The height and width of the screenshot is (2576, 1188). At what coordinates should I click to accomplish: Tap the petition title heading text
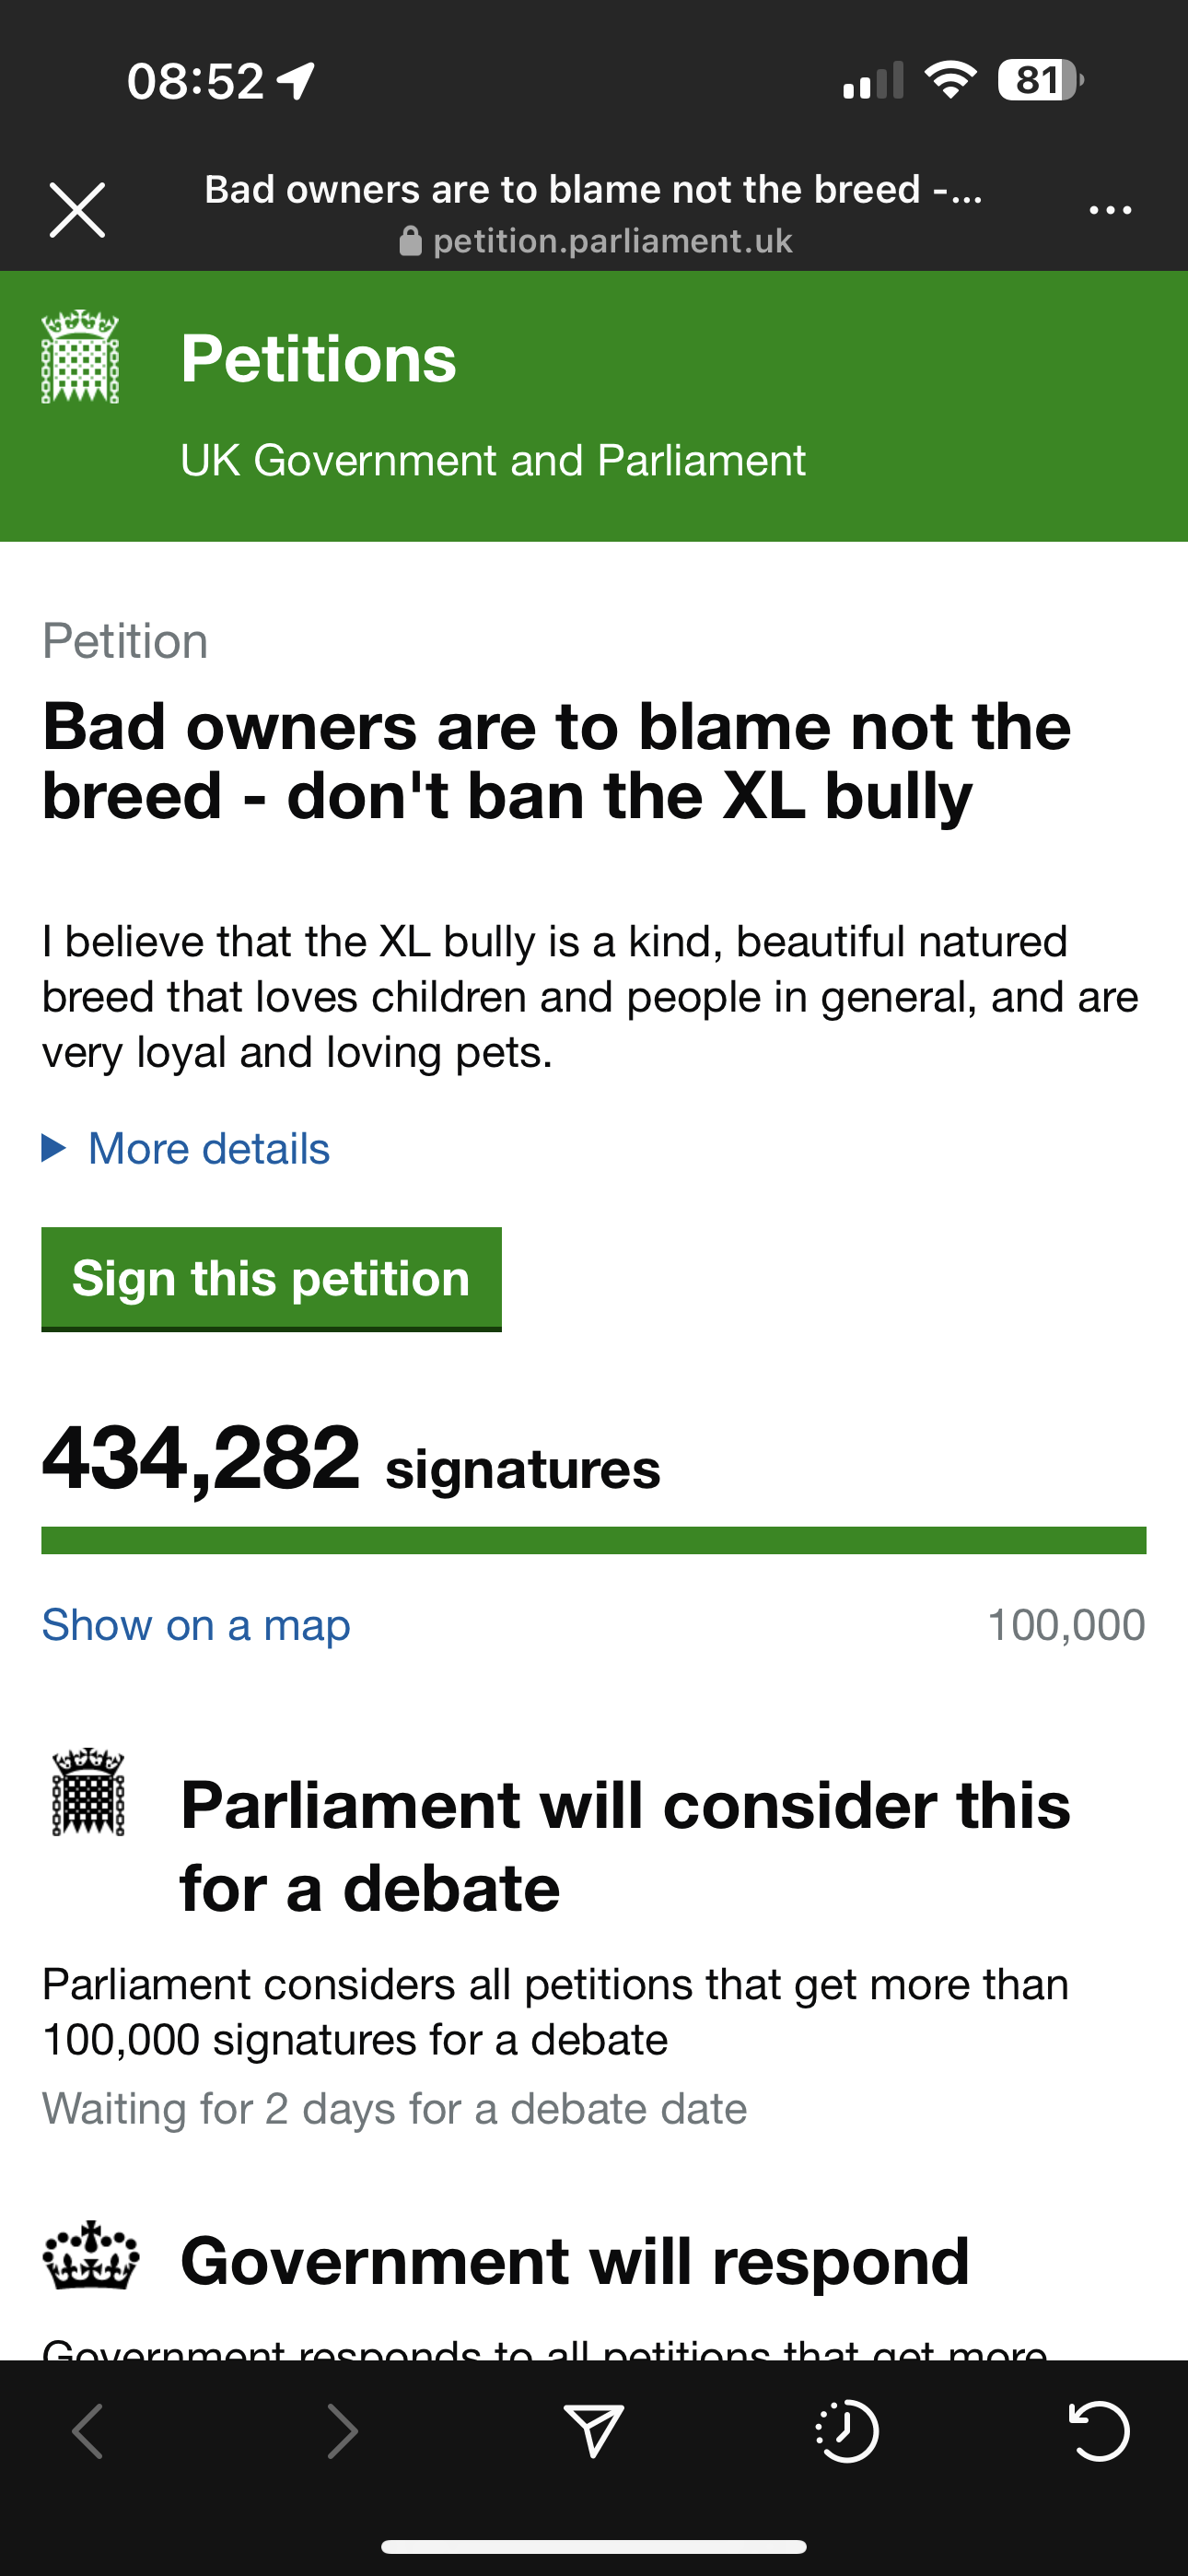click(556, 760)
